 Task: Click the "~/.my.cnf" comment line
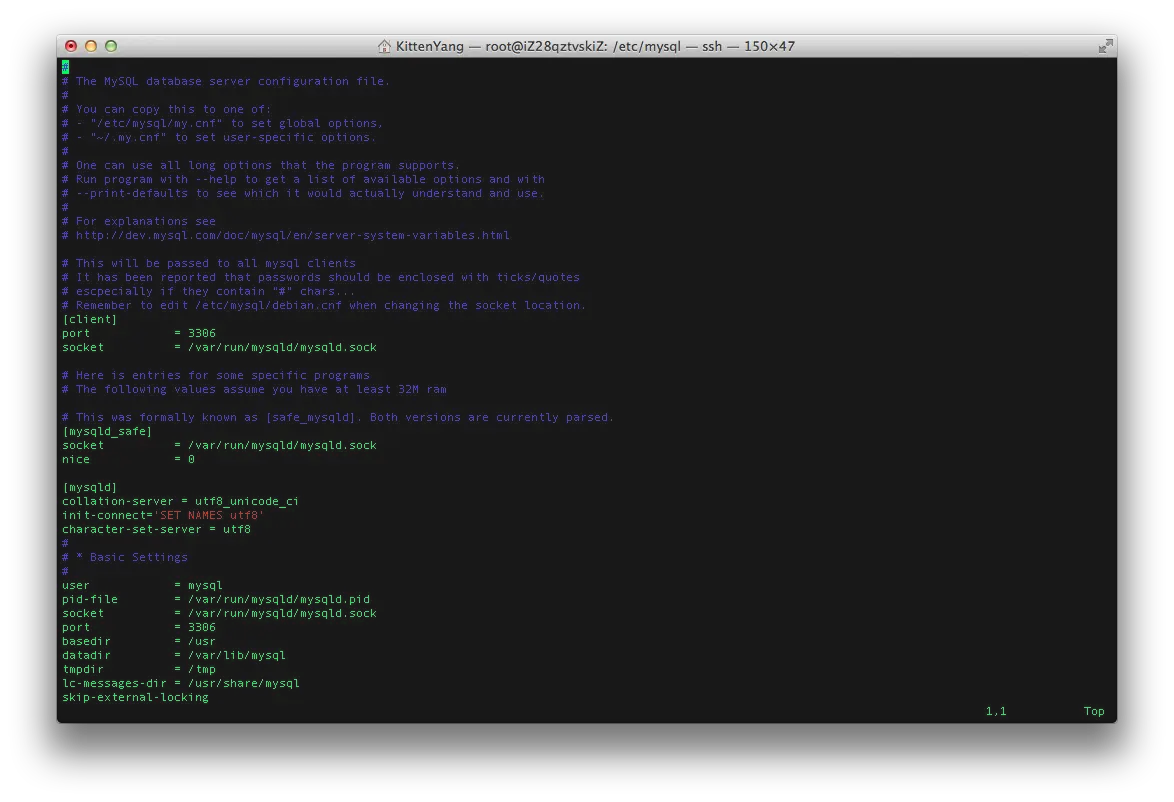coord(219,138)
